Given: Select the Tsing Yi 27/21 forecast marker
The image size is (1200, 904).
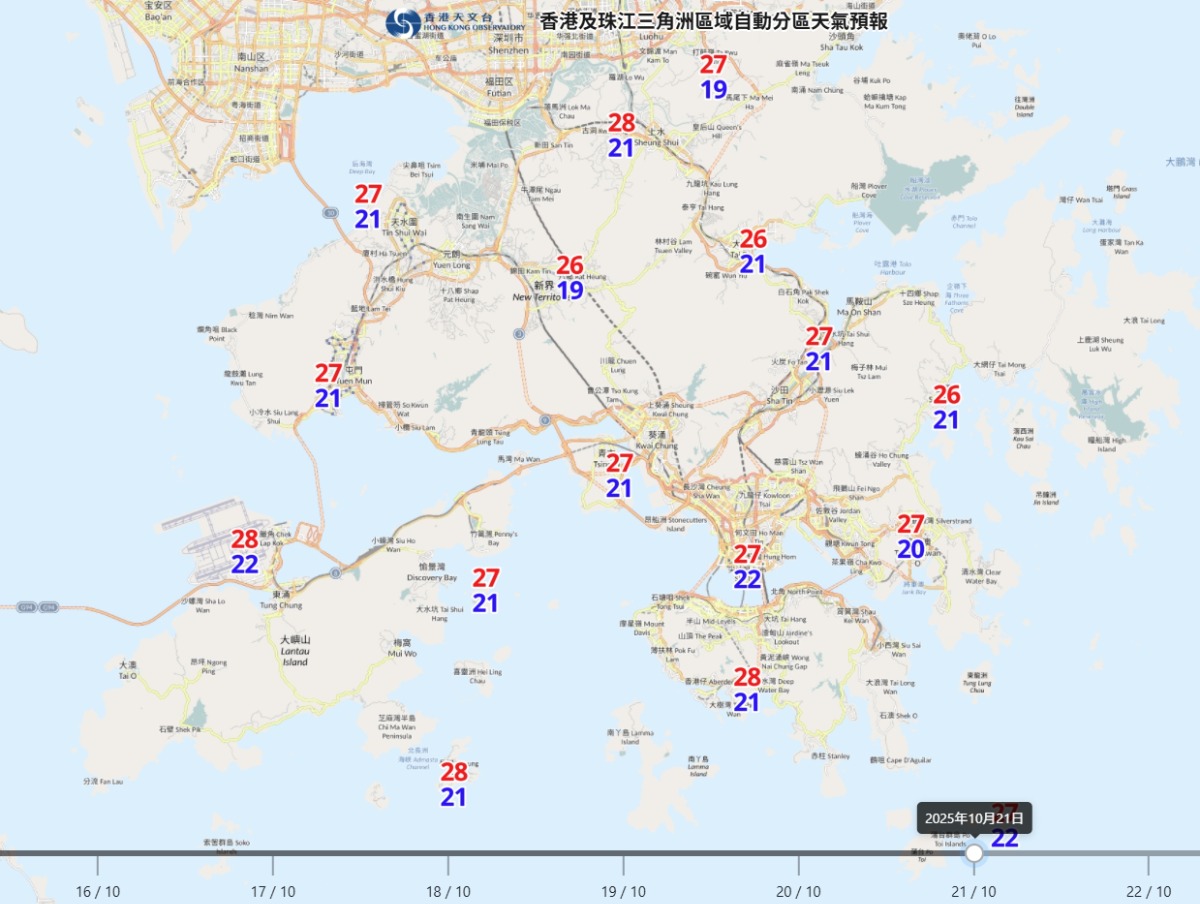Looking at the screenshot, I should point(620,475).
